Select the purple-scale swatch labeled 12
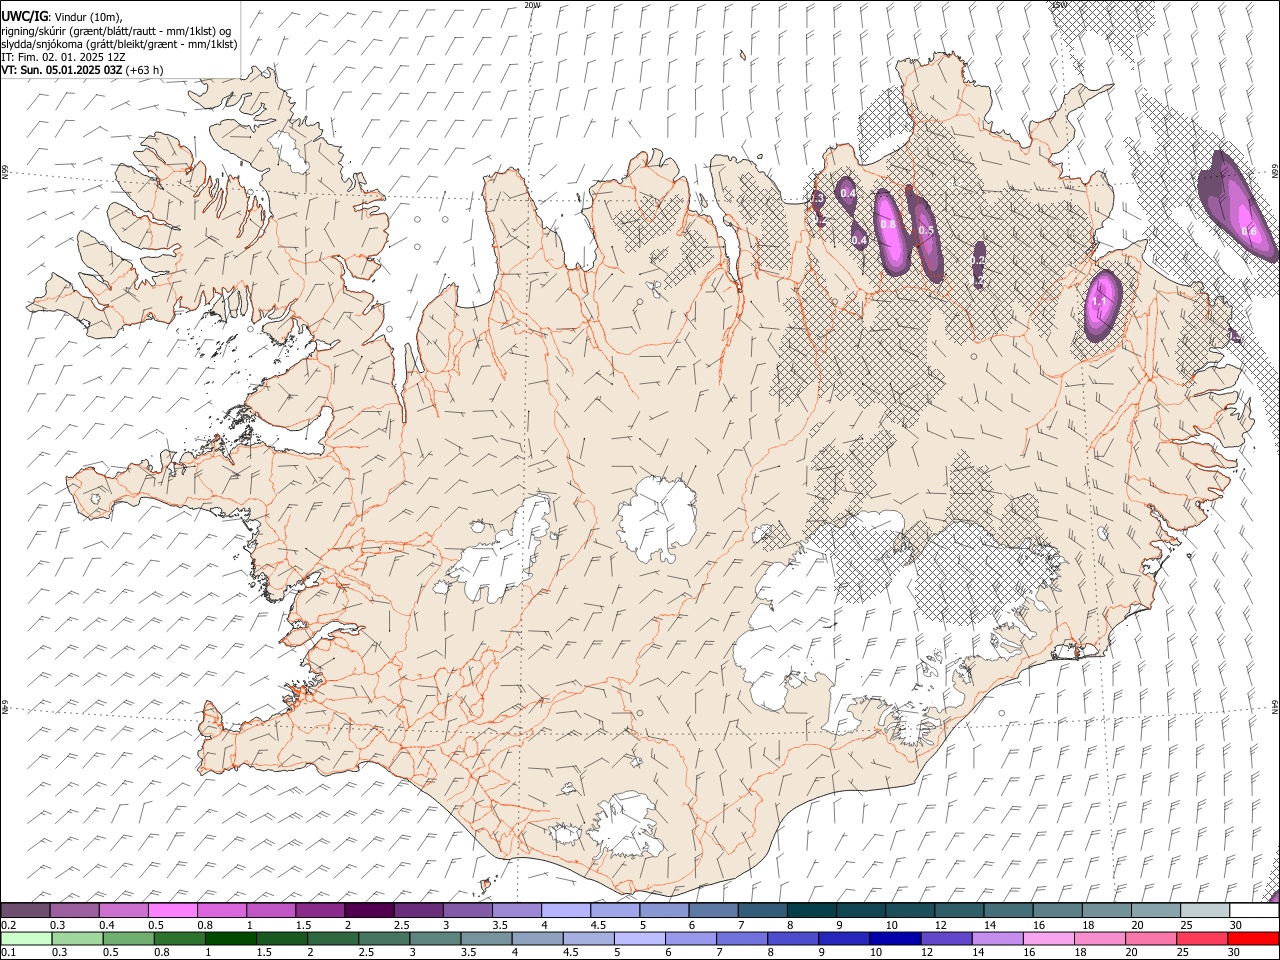The image size is (1280, 960). click(958, 910)
